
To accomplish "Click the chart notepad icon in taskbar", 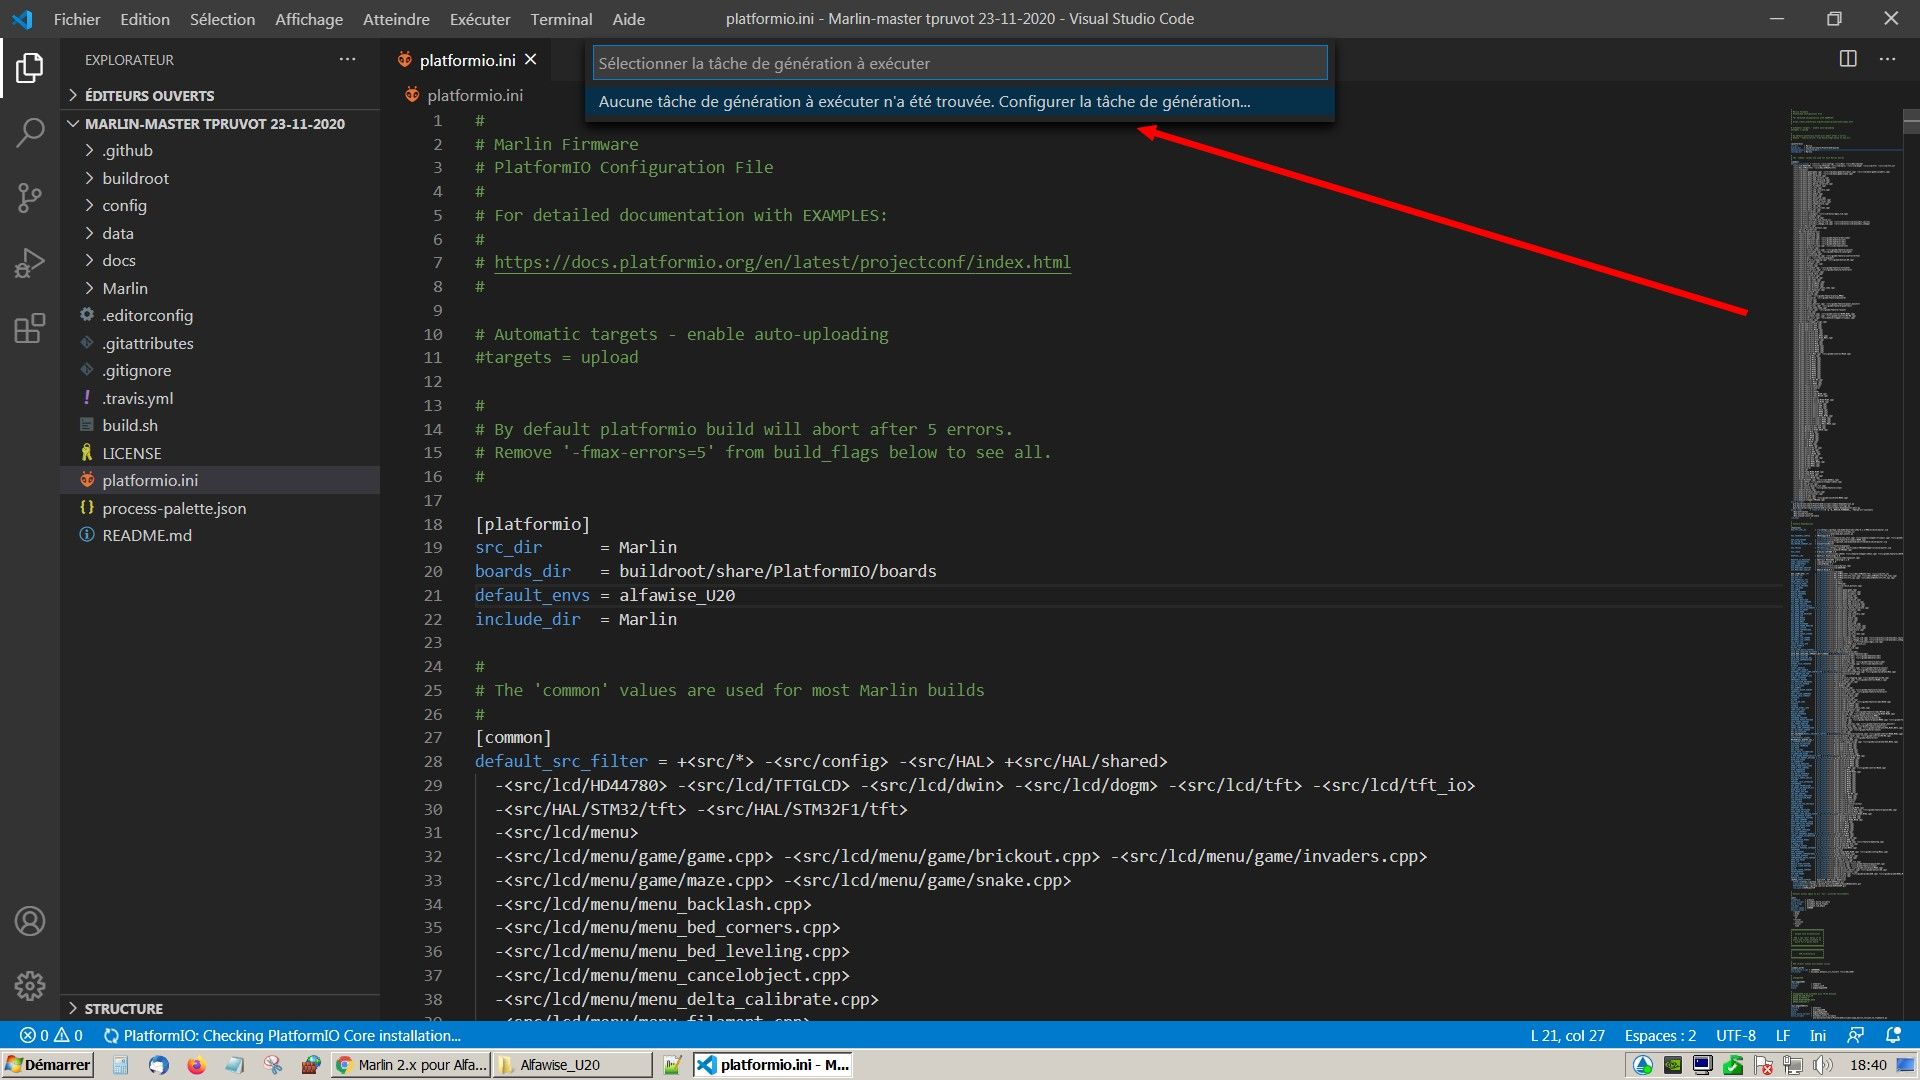I will click(672, 1065).
